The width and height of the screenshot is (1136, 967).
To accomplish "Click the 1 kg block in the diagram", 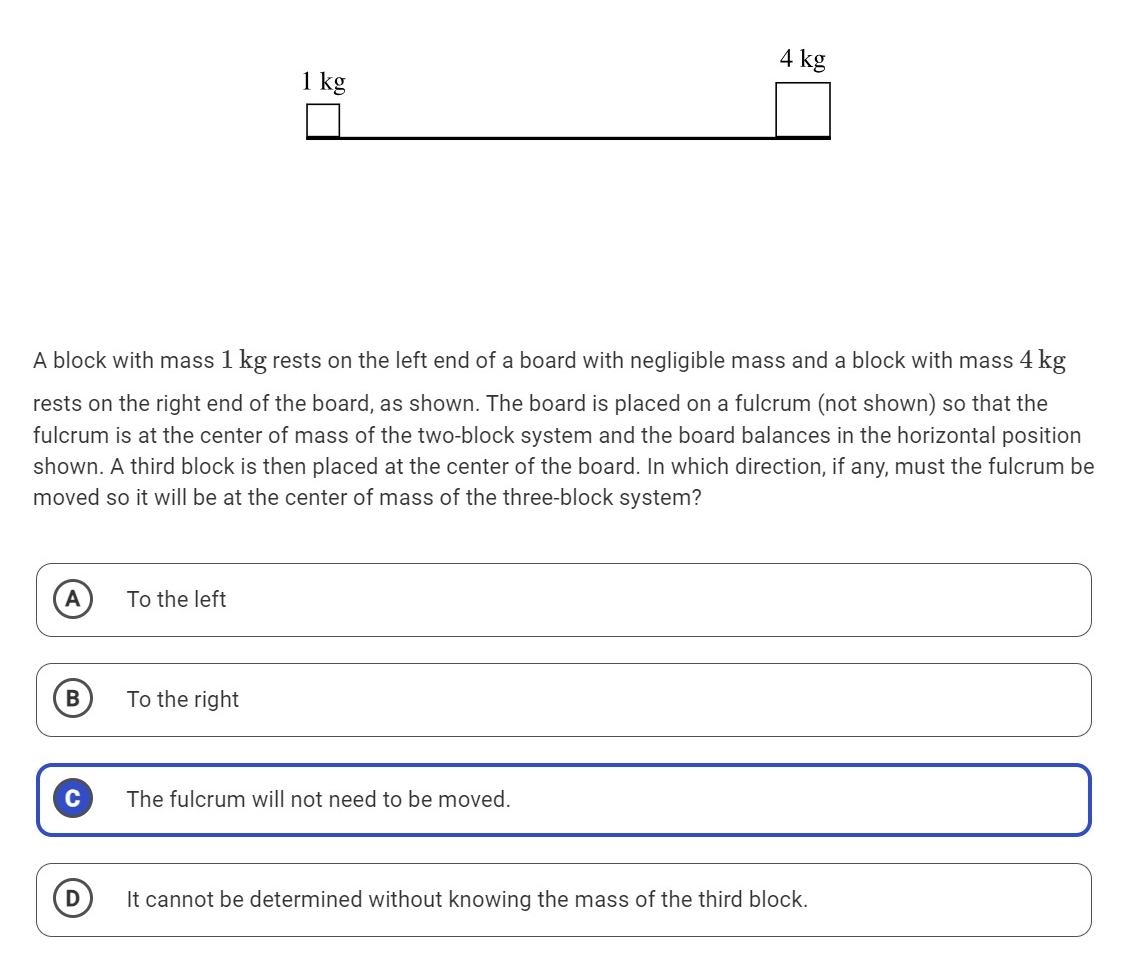I will tap(322, 120).
